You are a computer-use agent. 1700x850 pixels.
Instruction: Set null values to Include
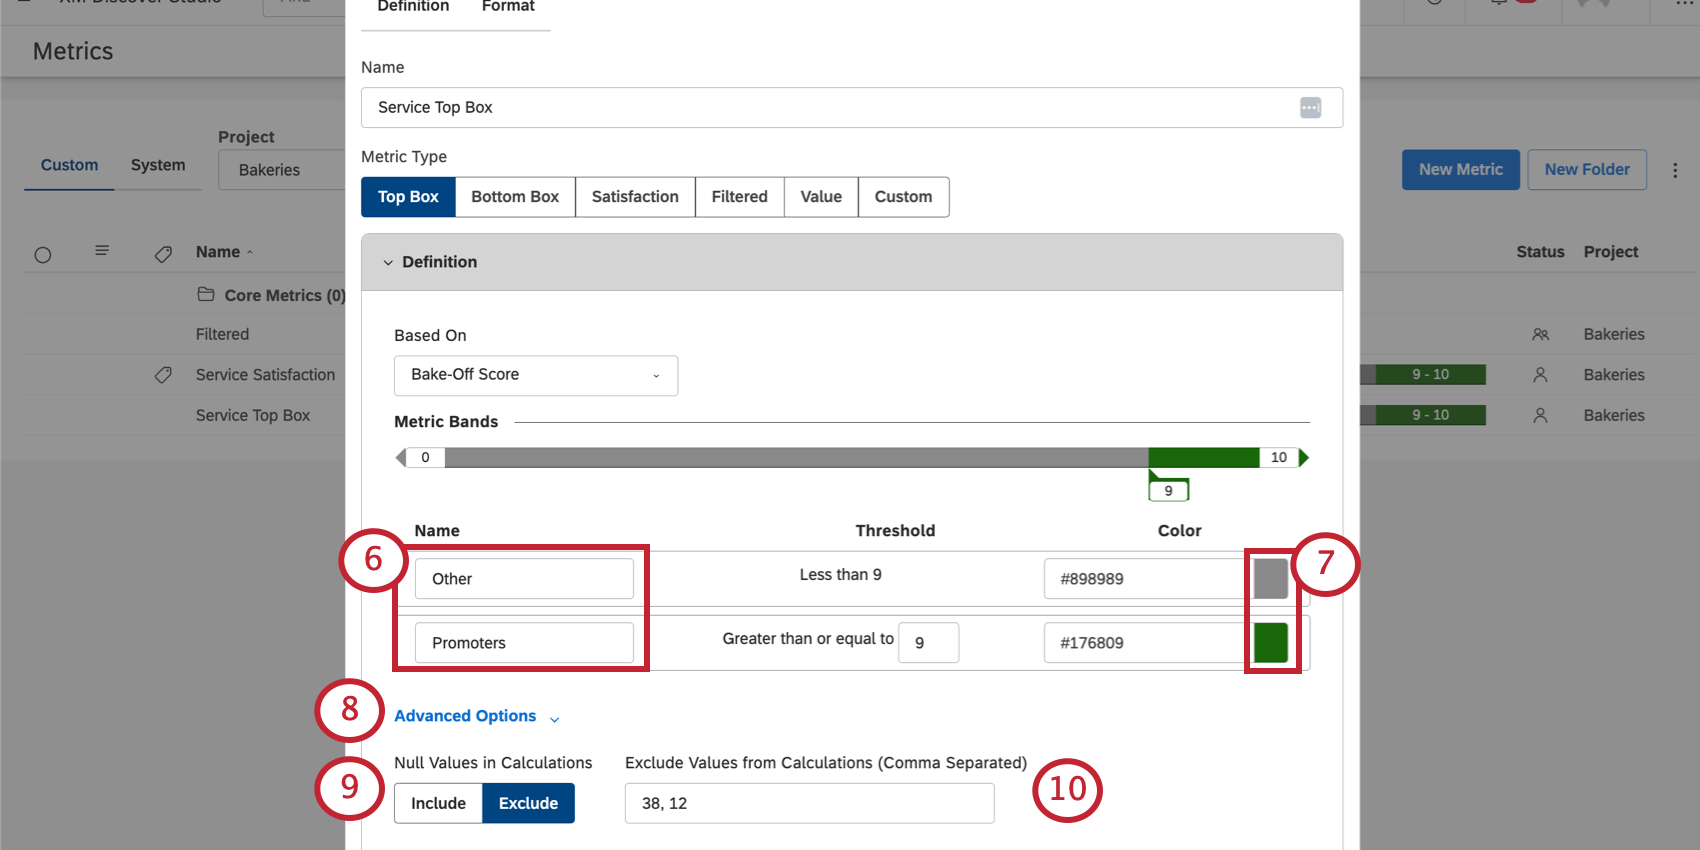(438, 803)
